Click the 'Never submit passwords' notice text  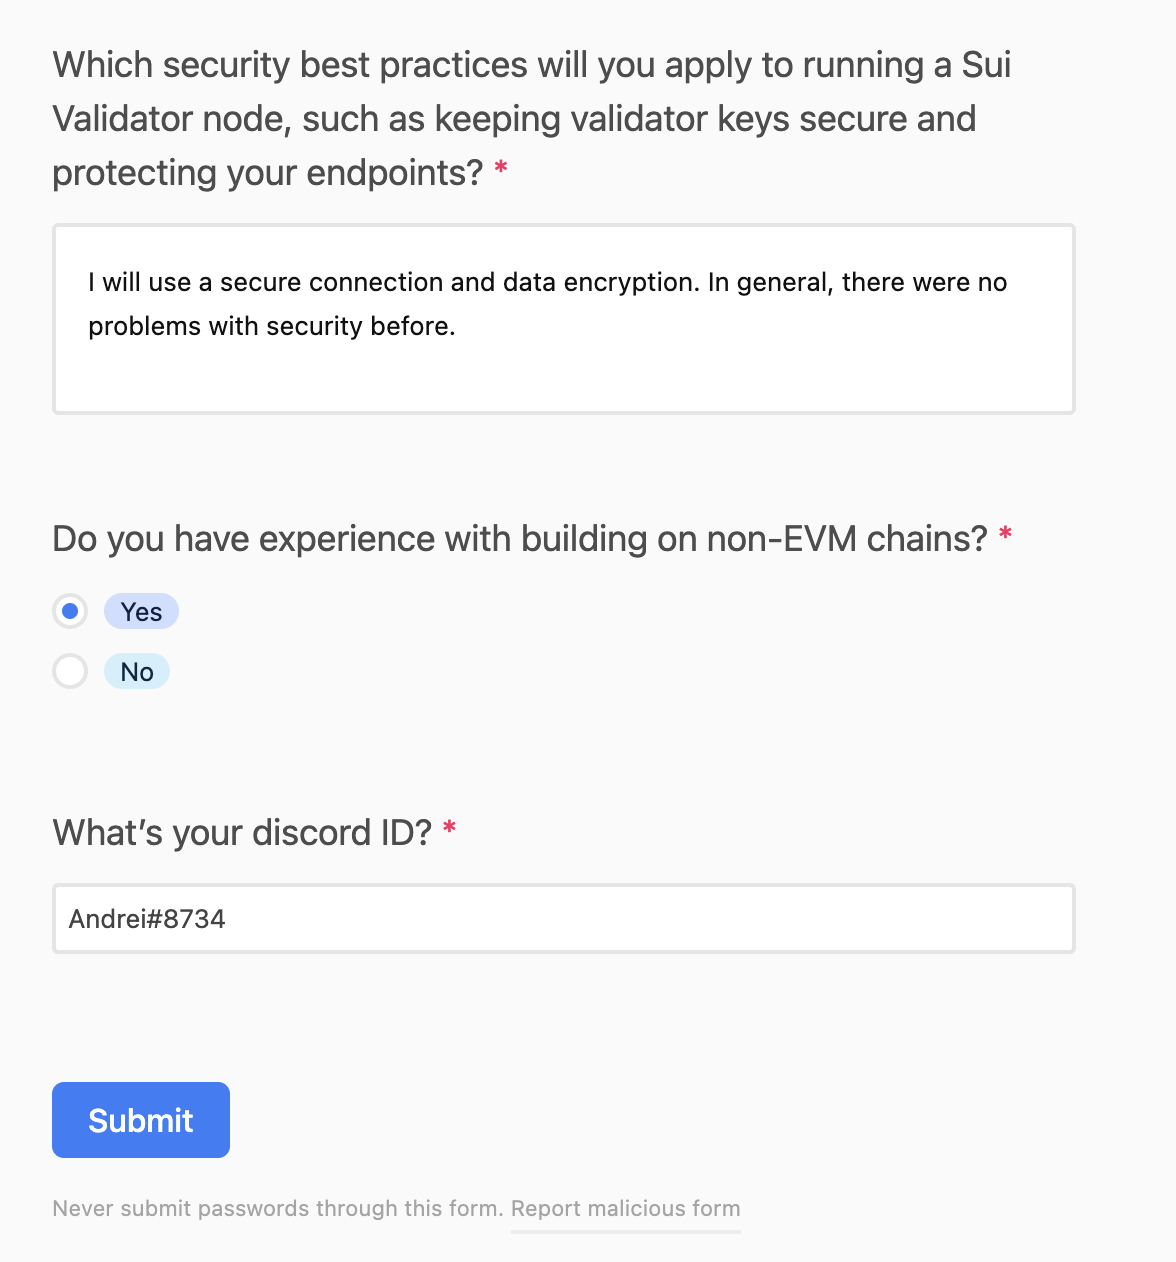(x=277, y=1208)
